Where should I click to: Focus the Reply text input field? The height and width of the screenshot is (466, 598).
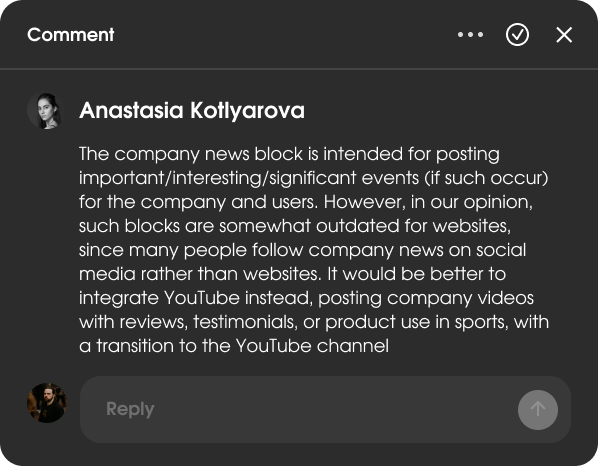pyautogui.click(x=325, y=410)
